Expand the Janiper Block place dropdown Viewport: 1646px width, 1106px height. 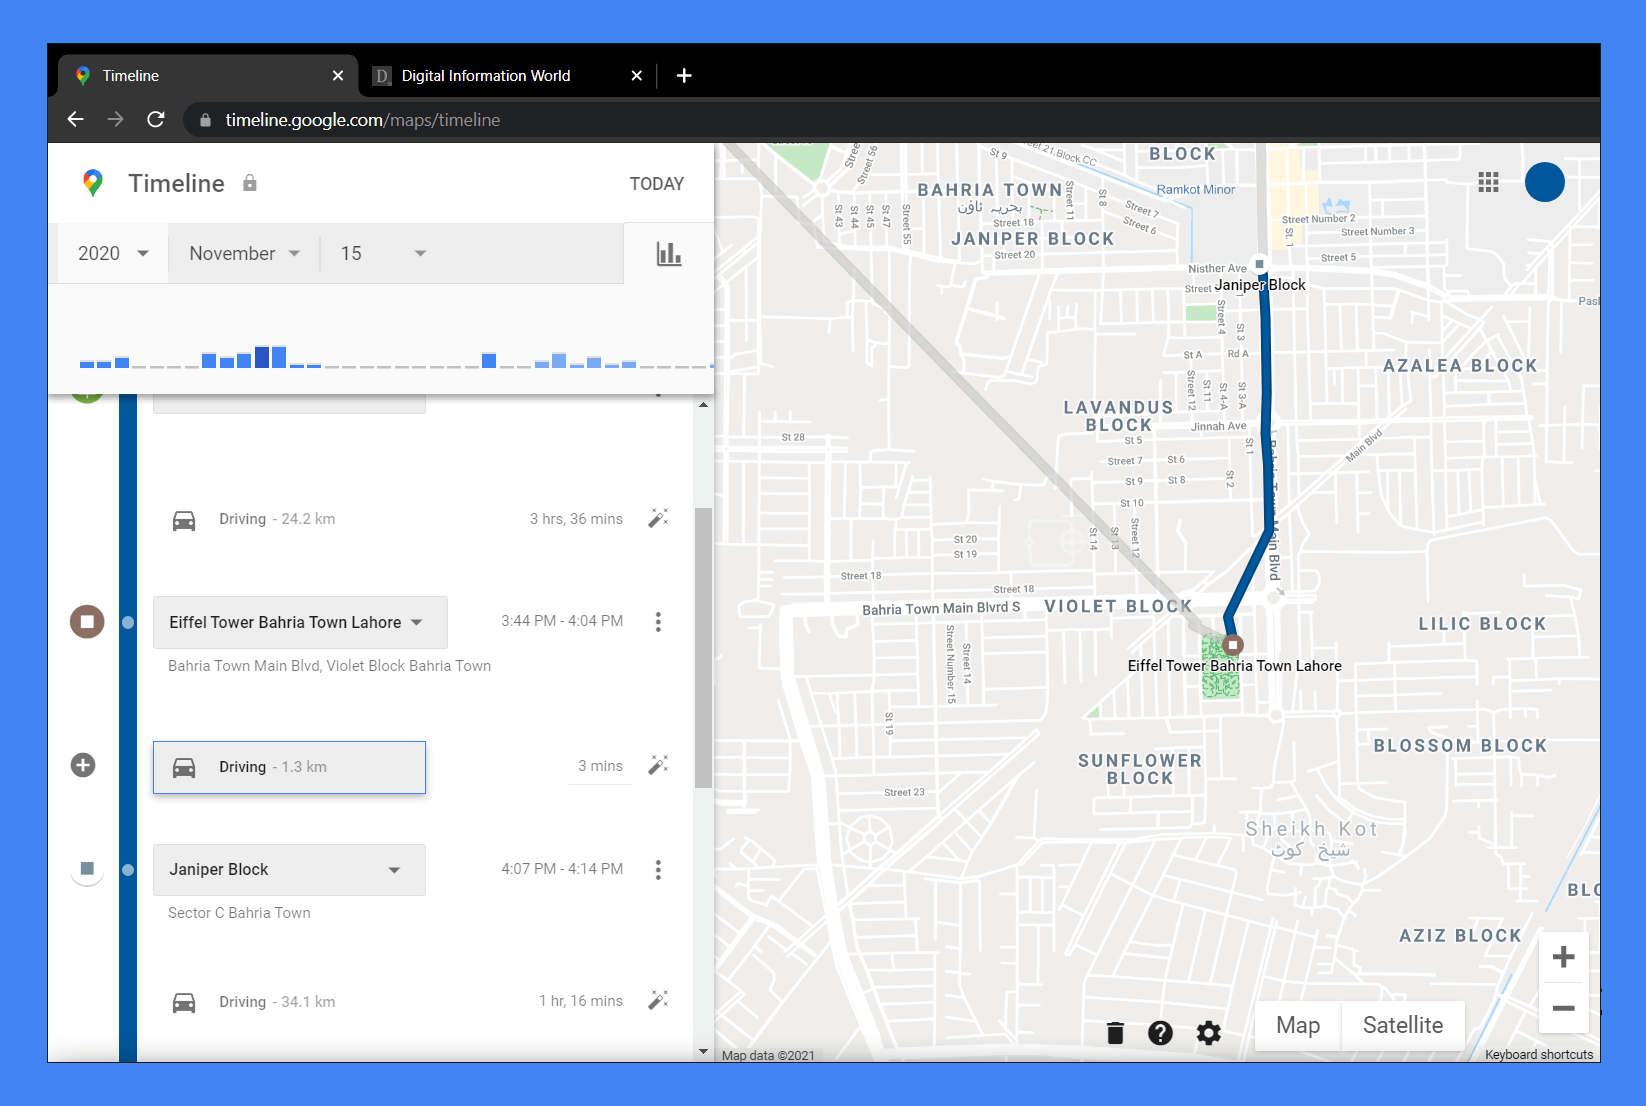[289, 870]
